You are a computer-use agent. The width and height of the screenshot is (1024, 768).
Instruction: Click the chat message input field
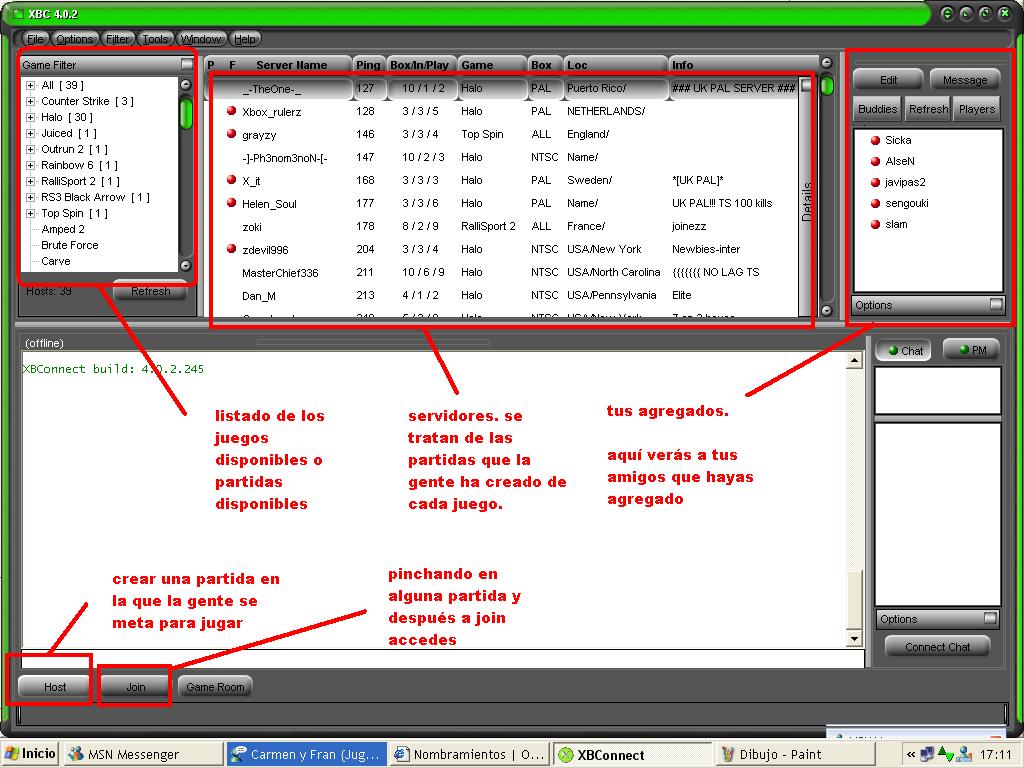pos(443,658)
